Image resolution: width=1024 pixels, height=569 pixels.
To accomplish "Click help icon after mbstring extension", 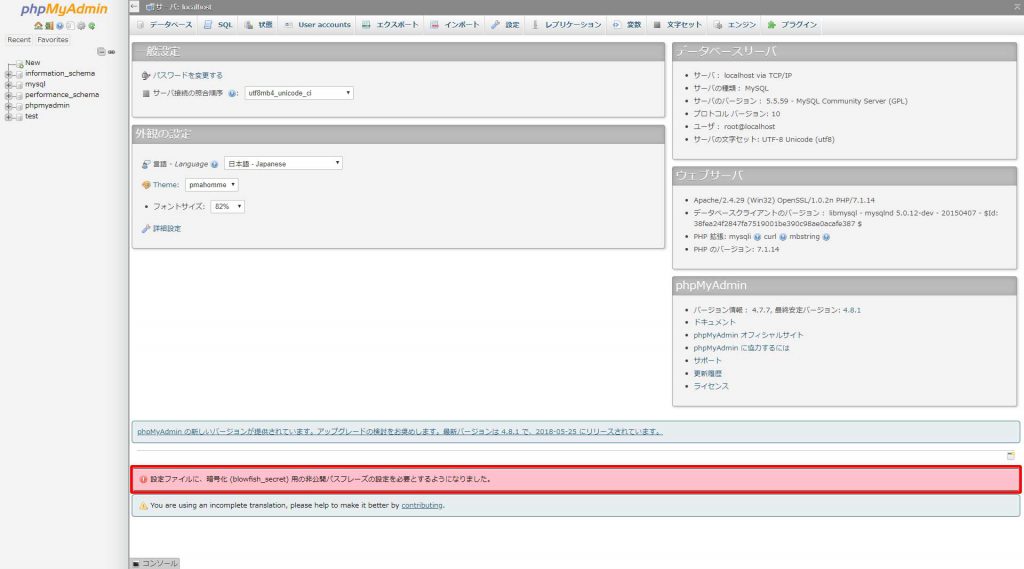I will [x=826, y=237].
